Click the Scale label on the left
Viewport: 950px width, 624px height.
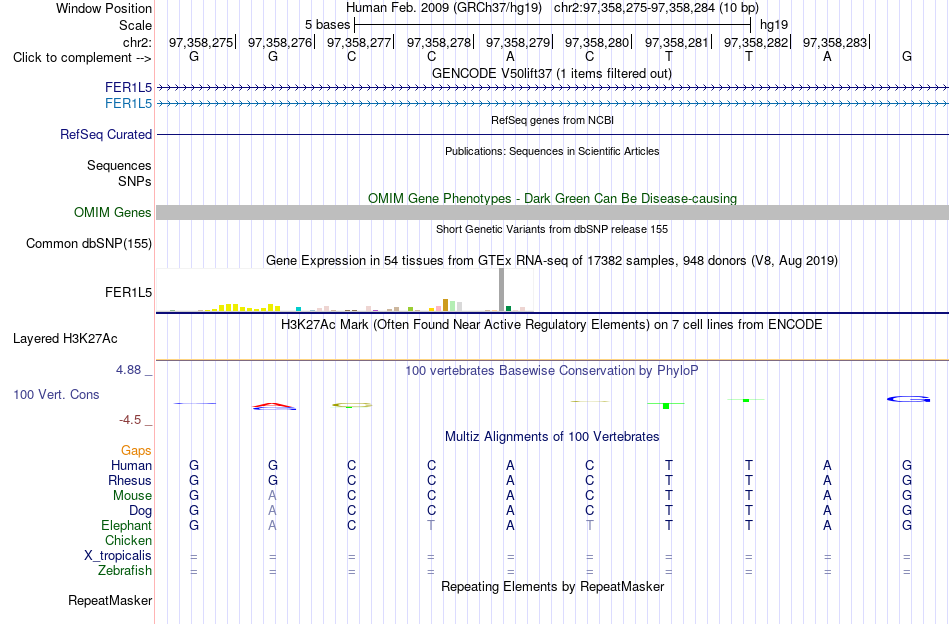(136, 25)
